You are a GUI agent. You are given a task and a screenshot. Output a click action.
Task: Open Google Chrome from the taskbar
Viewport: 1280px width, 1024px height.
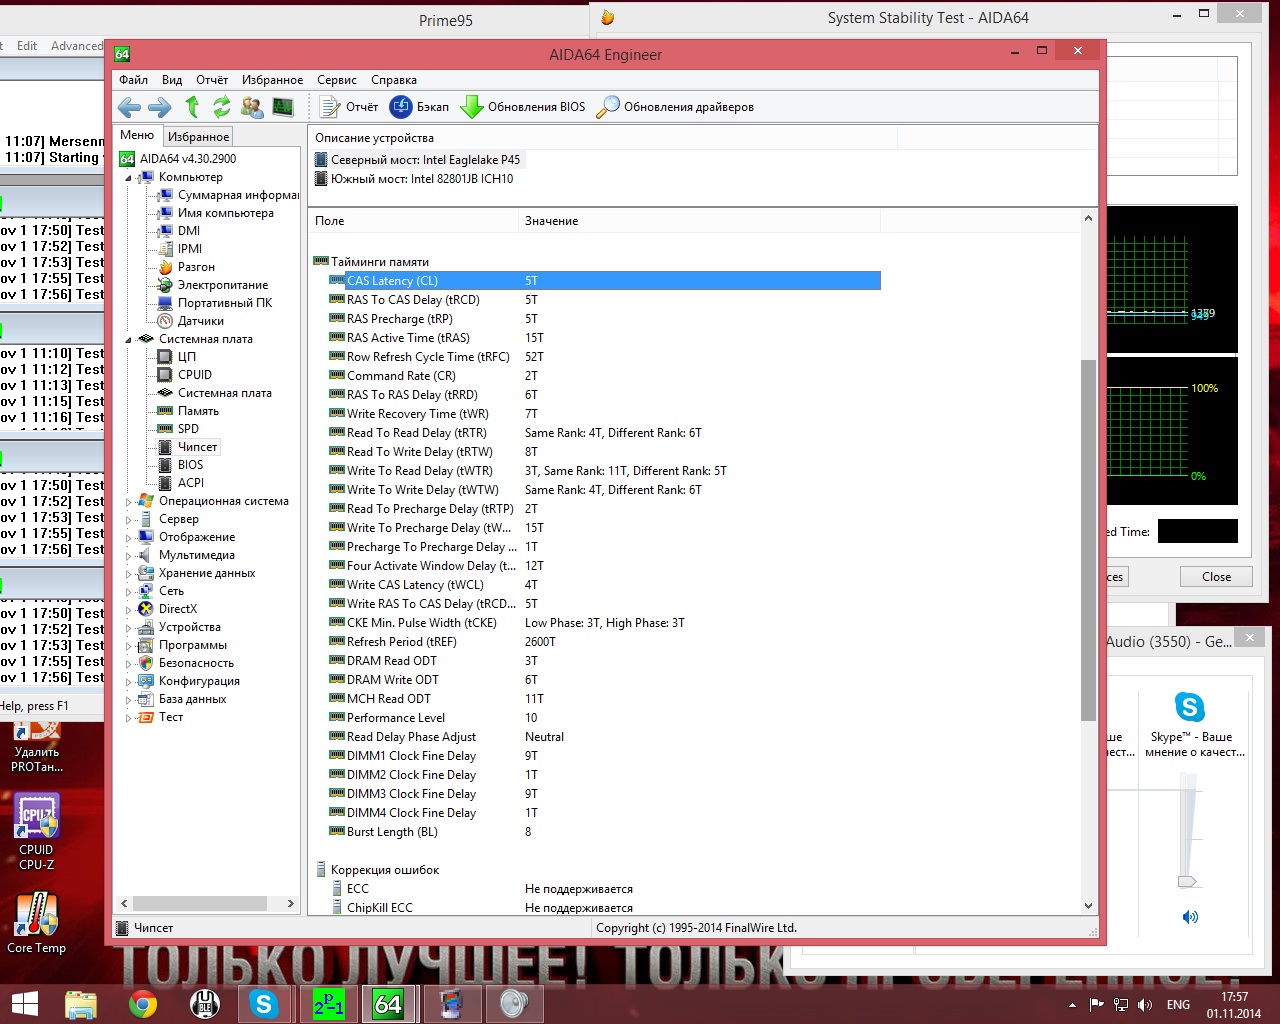143,1004
